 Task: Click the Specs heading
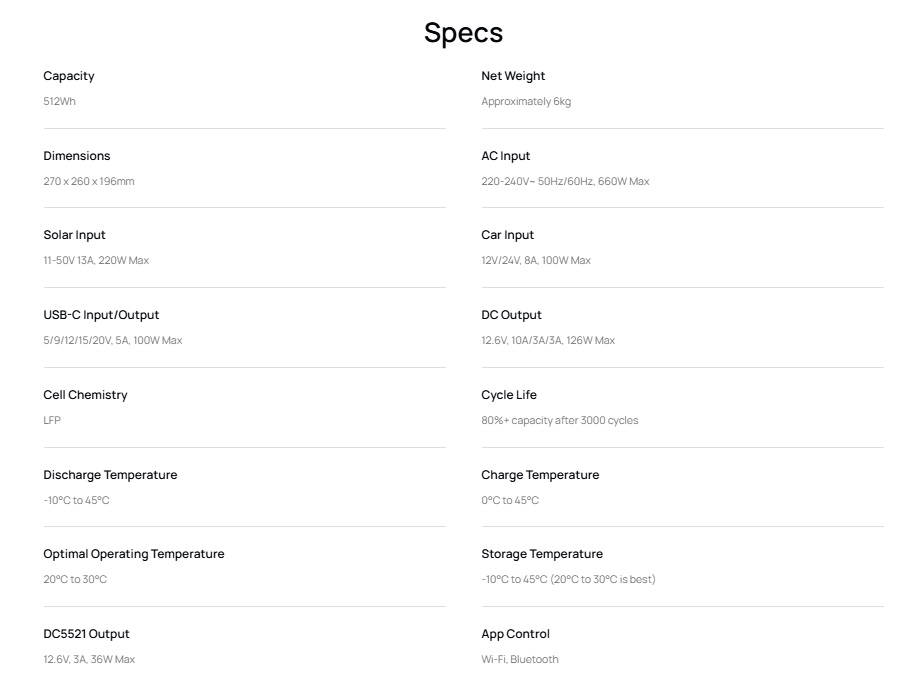click(x=463, y=33)
